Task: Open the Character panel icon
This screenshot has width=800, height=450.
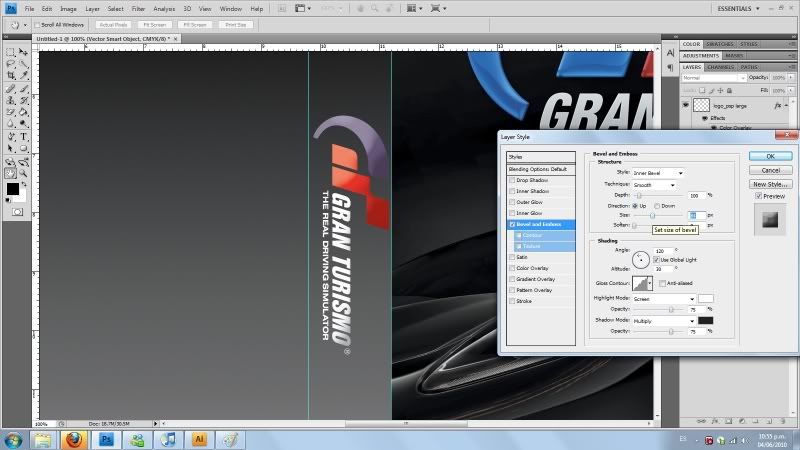Action: point(670,53)
